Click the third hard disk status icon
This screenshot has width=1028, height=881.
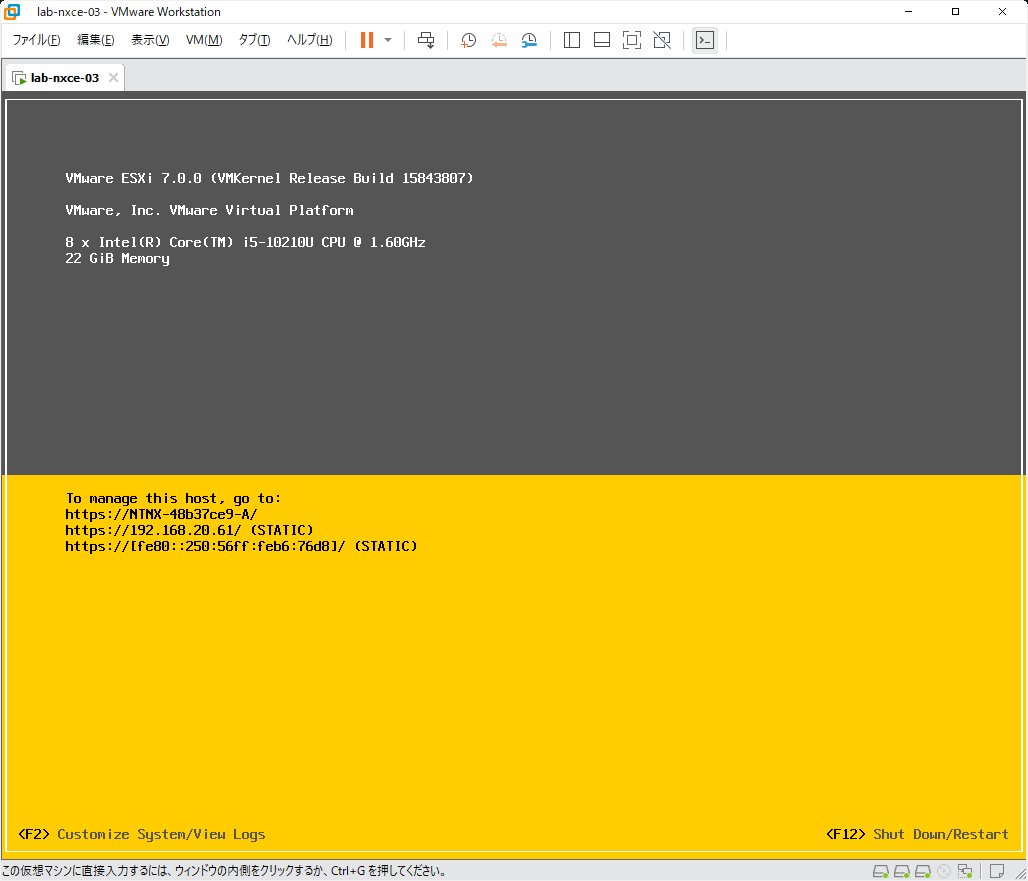click(922, 871)
